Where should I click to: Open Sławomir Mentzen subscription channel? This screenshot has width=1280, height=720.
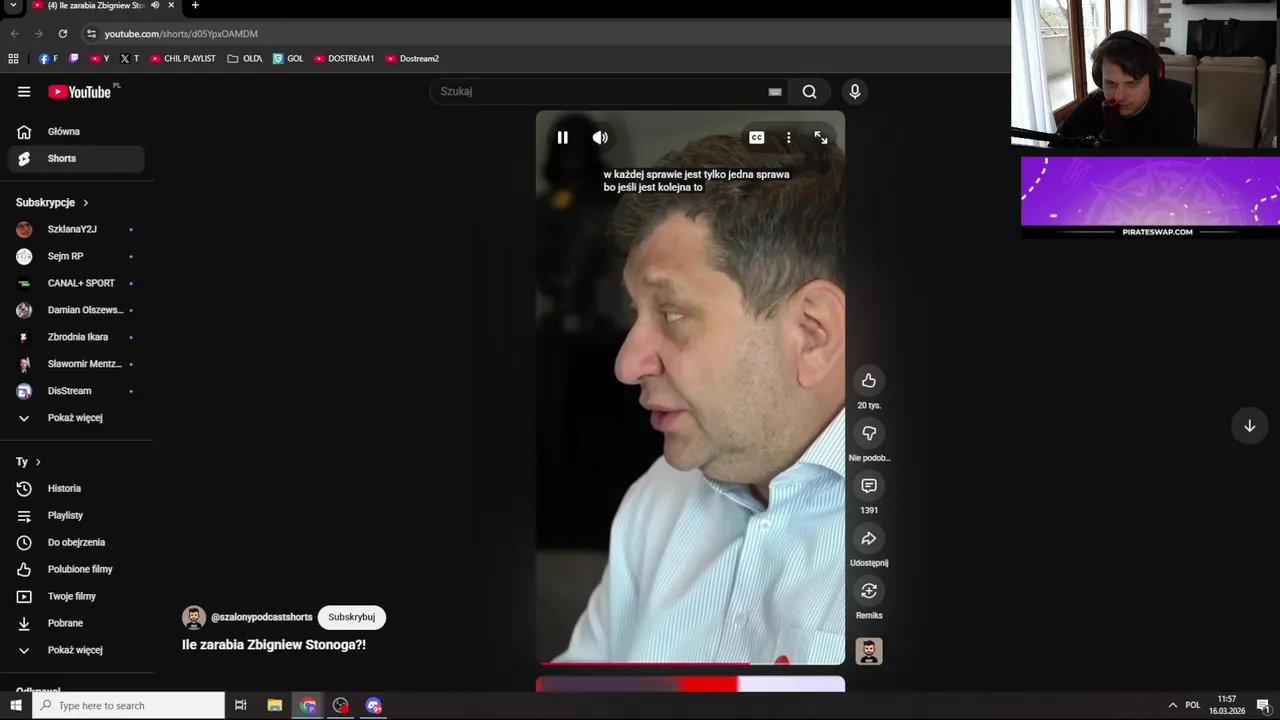point(76,365)
